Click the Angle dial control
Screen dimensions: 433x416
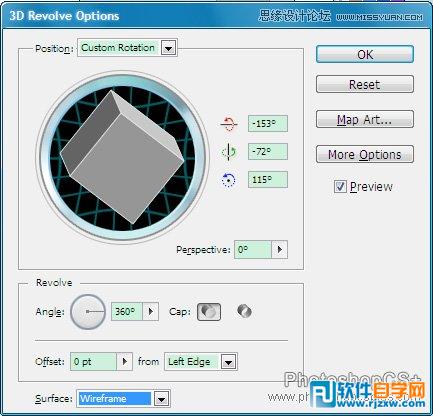click(88, 312)
